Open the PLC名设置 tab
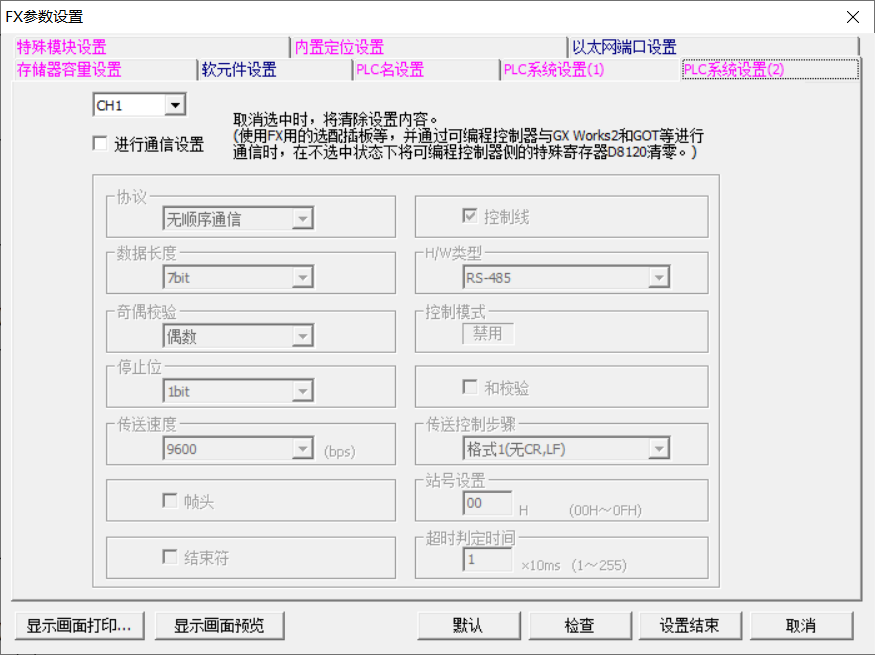The height and width of the screenshot is (655, 875). [x=390, y=69]
